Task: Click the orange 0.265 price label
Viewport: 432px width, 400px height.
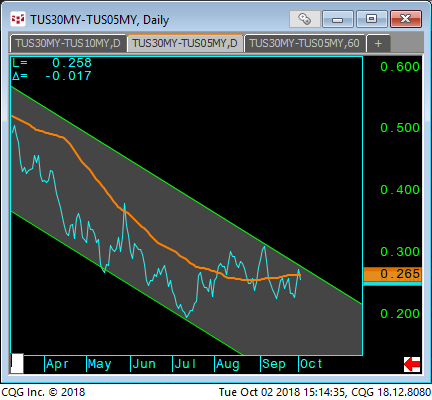Action: coord(392,274)
